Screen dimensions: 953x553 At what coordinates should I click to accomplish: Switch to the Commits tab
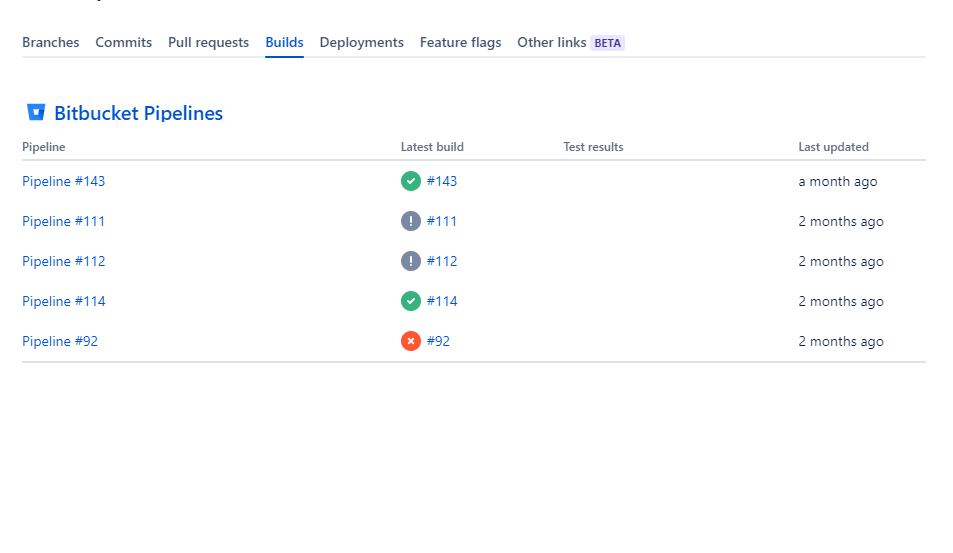[123, 43]
